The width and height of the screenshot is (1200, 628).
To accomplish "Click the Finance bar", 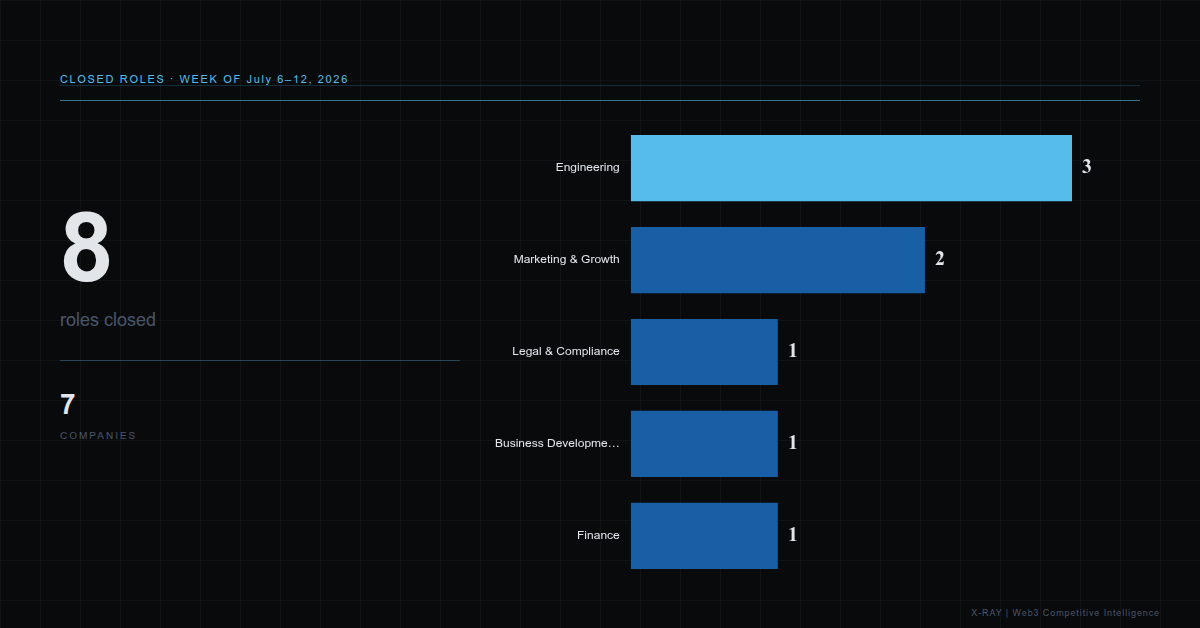I will click(704, 536).
